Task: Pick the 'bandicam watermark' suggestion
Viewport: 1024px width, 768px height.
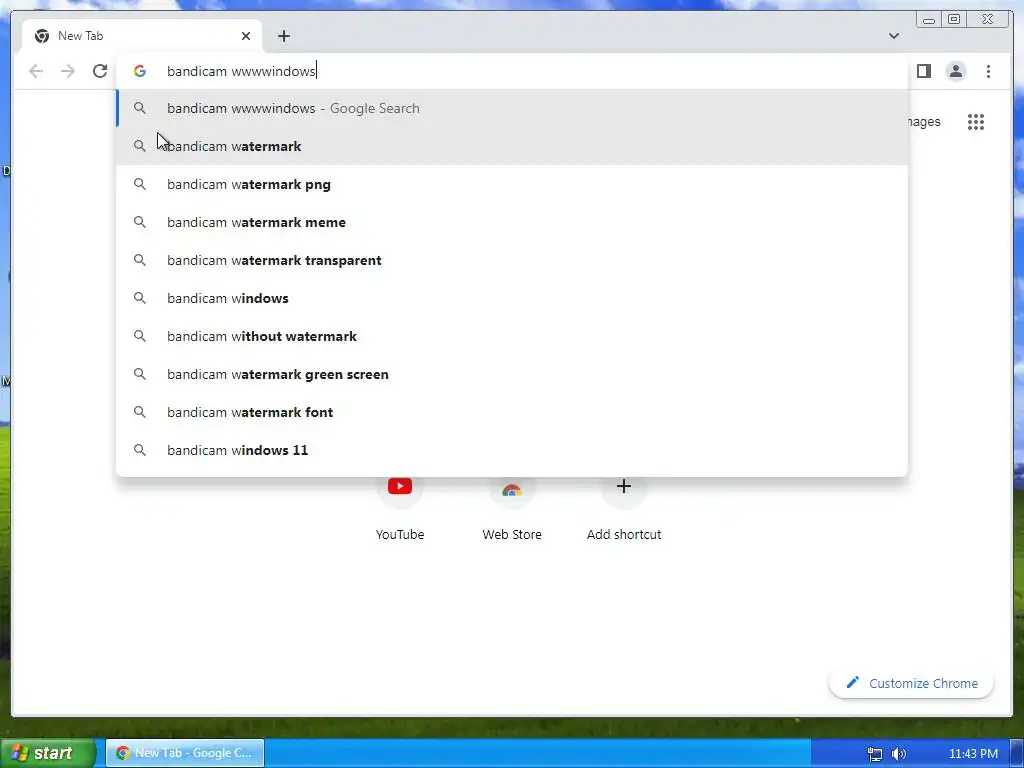Action: tap(512, 146)
